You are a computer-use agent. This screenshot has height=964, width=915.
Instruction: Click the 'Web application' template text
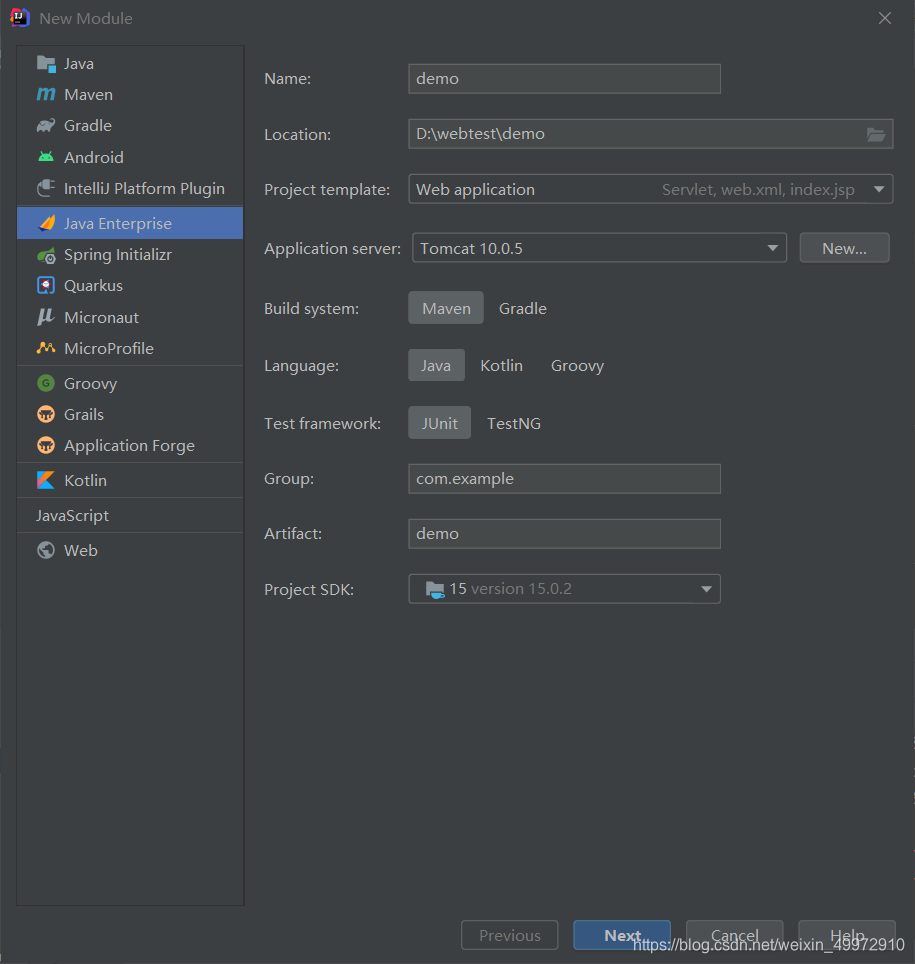tap(475, 189)
